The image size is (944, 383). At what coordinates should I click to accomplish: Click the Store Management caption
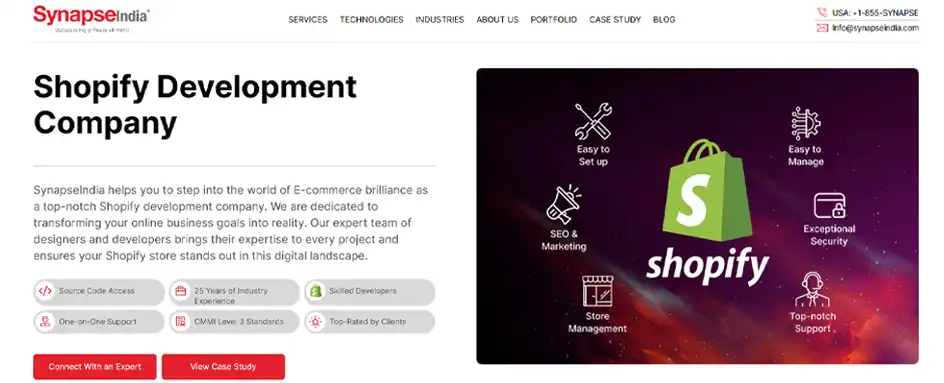click(597, 322)
